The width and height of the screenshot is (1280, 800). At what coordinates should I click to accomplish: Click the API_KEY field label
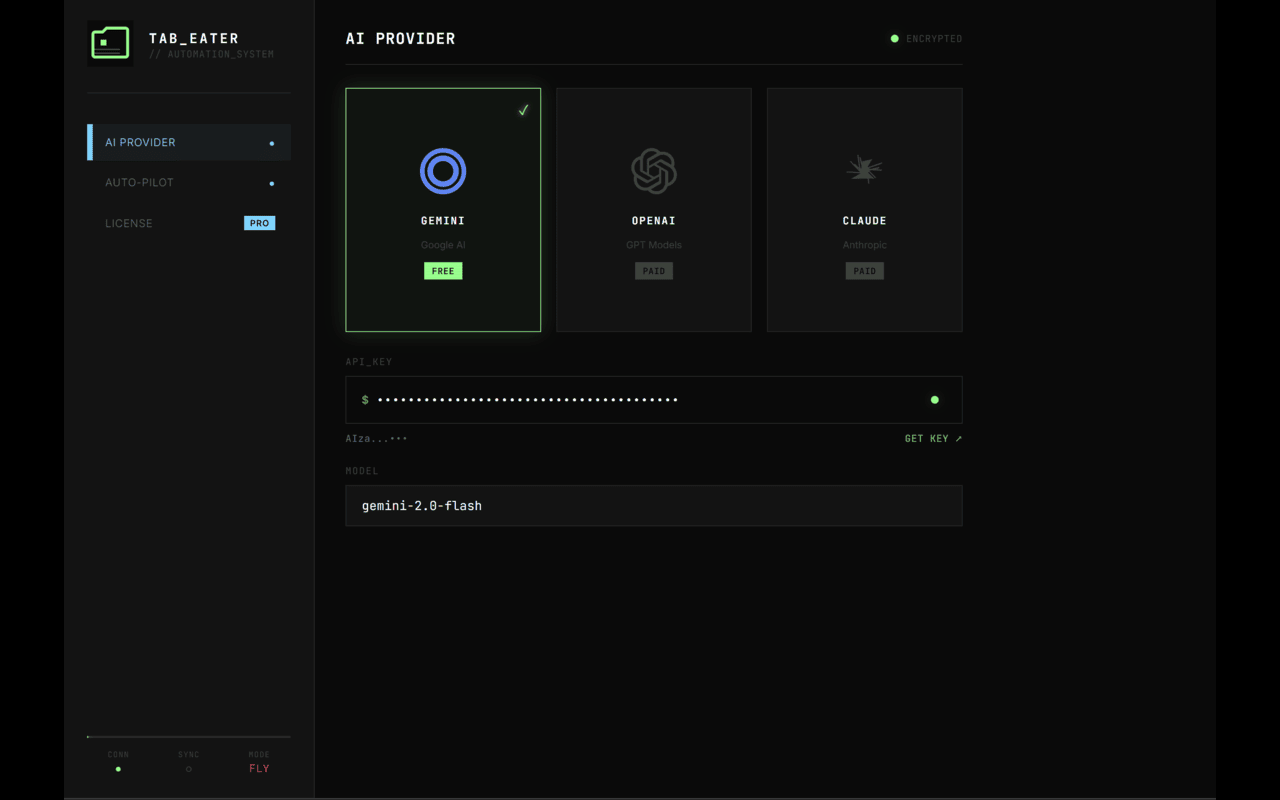click(x=369, y=362)
